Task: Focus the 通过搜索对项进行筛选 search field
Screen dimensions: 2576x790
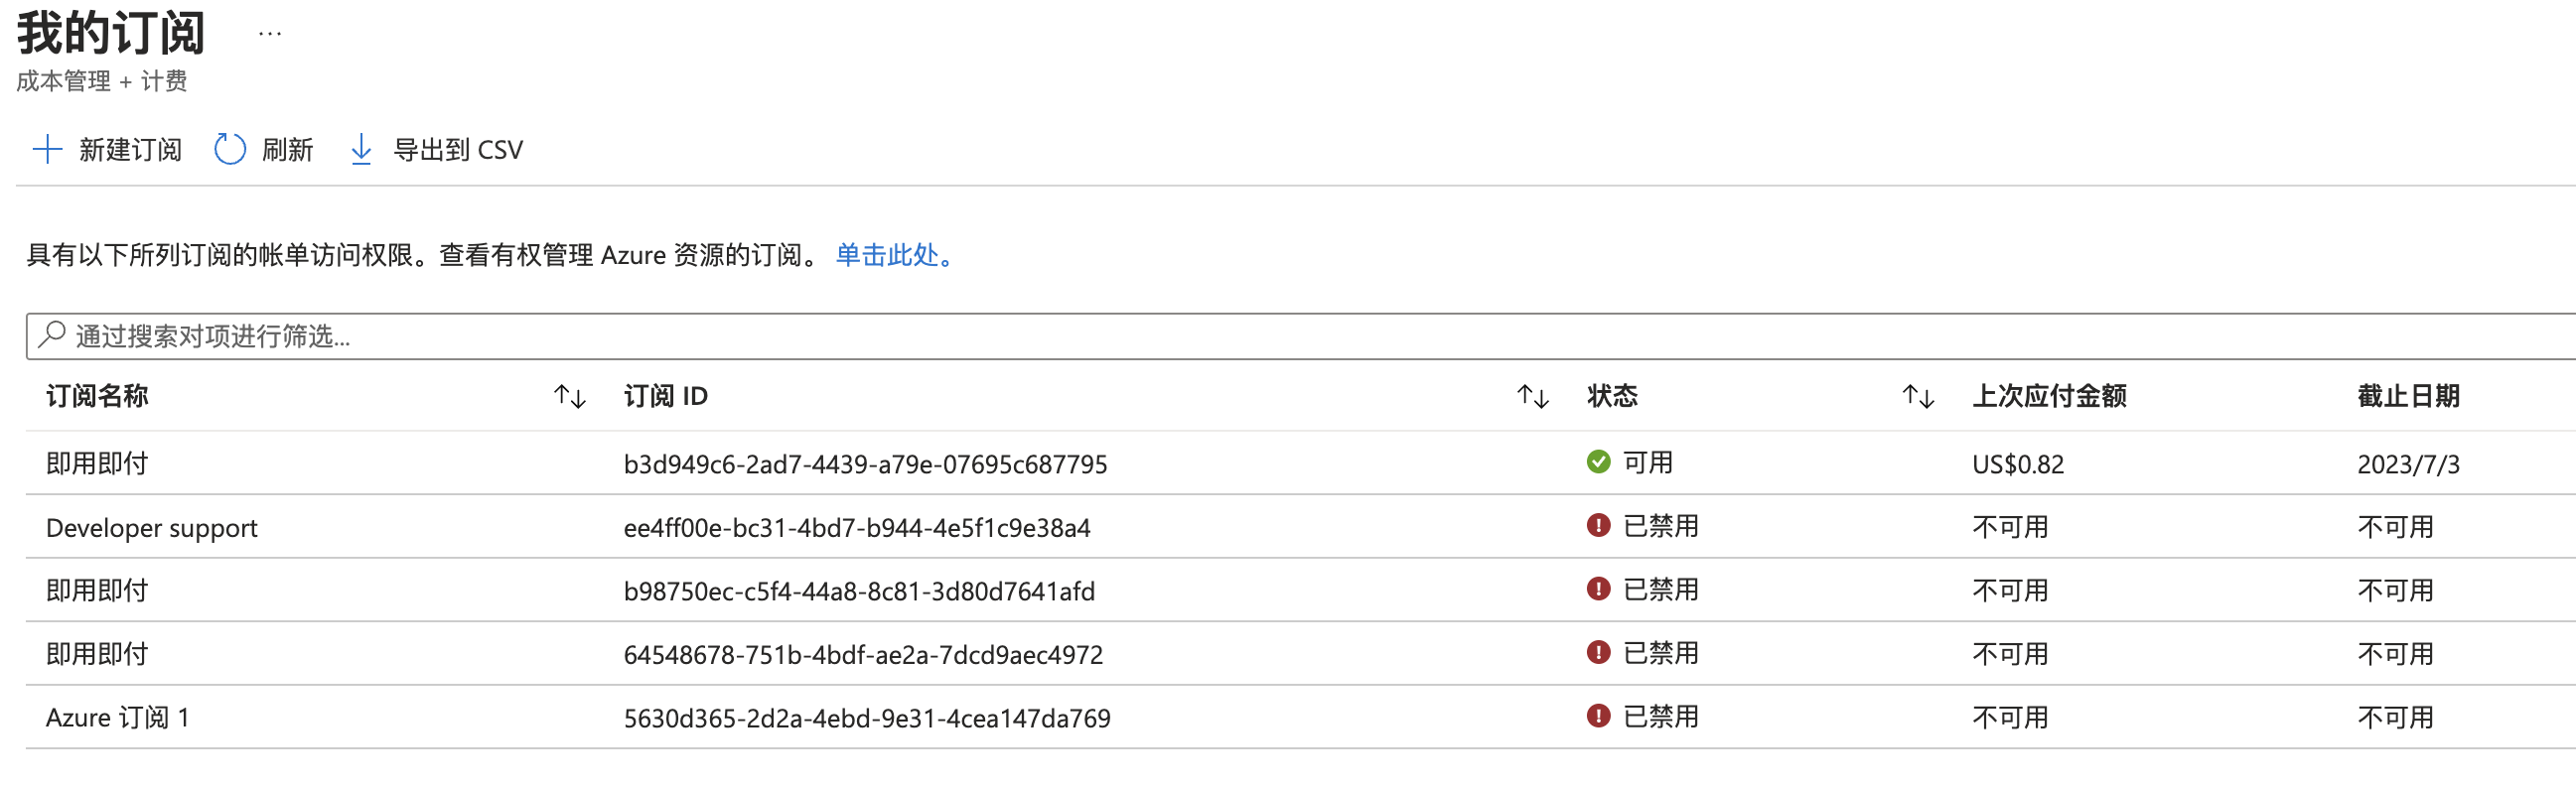Action: click(x=1300, y=336)
